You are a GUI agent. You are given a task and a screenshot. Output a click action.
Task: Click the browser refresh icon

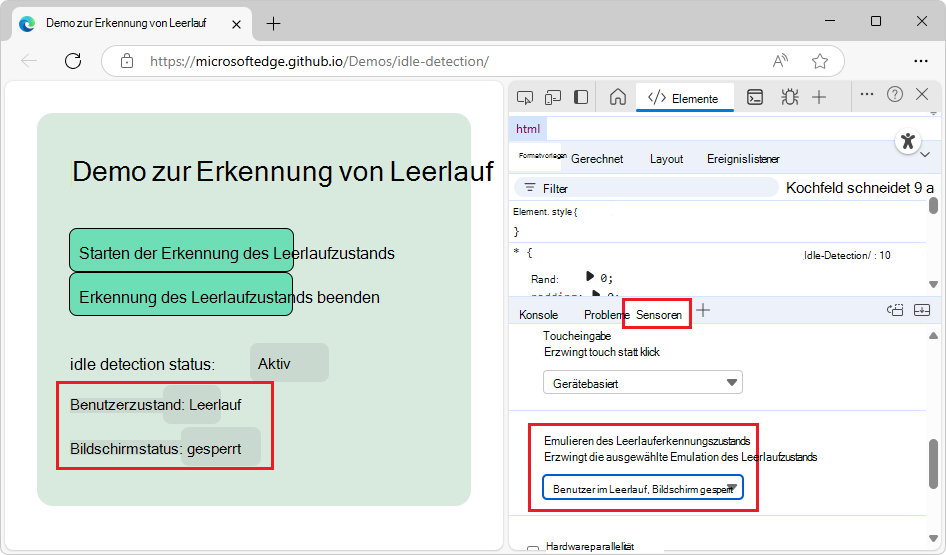pyautogui.click(x=73, y=61)
